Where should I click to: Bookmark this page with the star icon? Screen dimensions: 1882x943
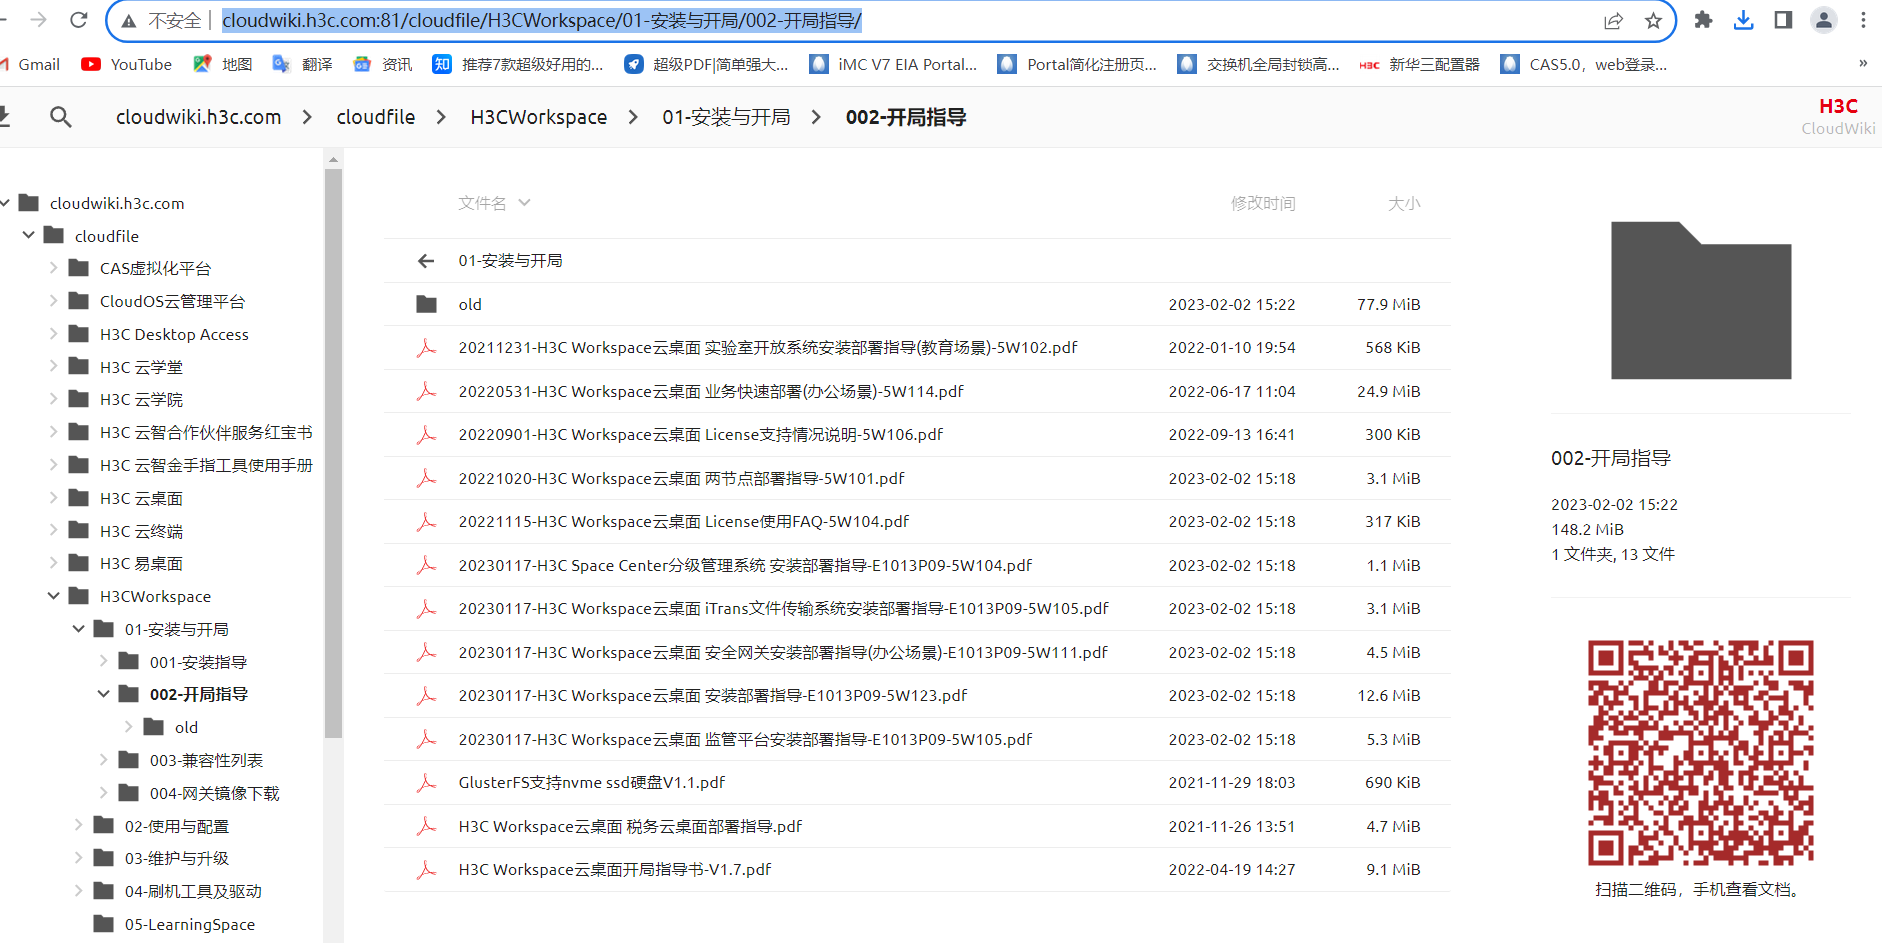click(1653, 21)
